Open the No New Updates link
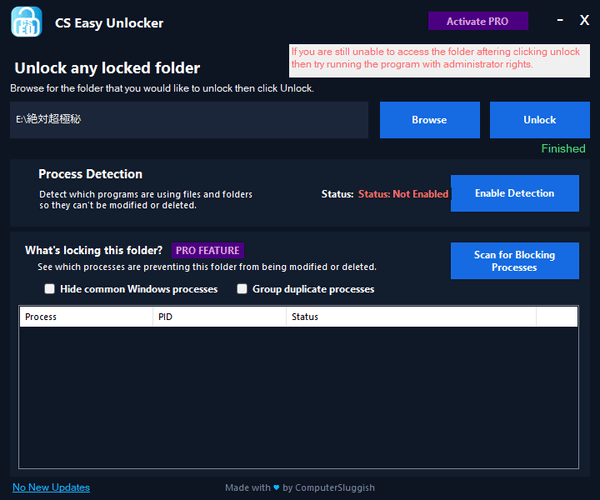Image resolution: width=600 pixels, height=500 pixels. [x=51, y=487]
